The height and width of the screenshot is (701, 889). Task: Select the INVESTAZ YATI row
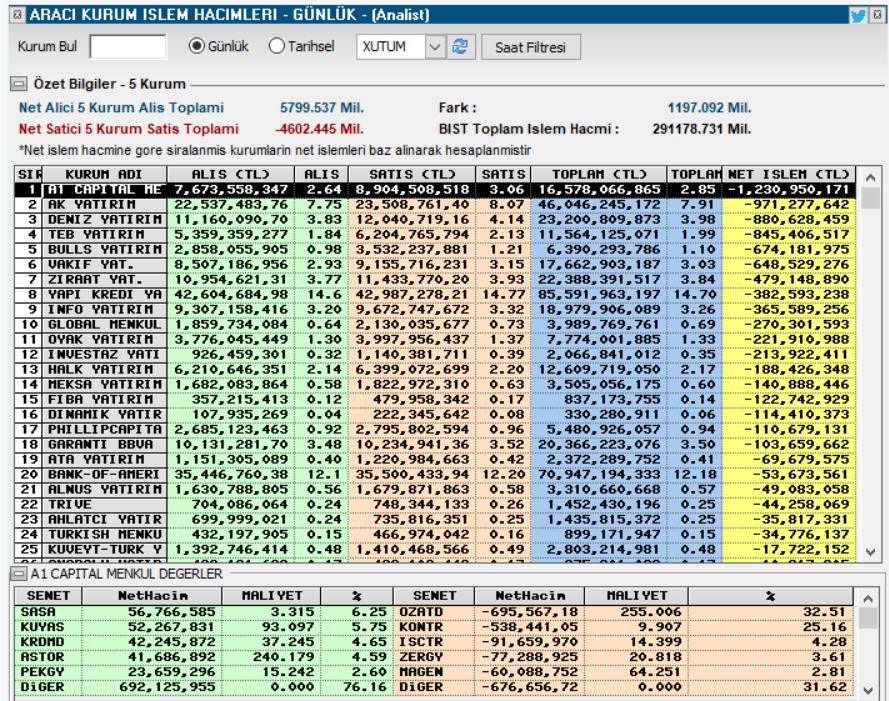point(435,354)
